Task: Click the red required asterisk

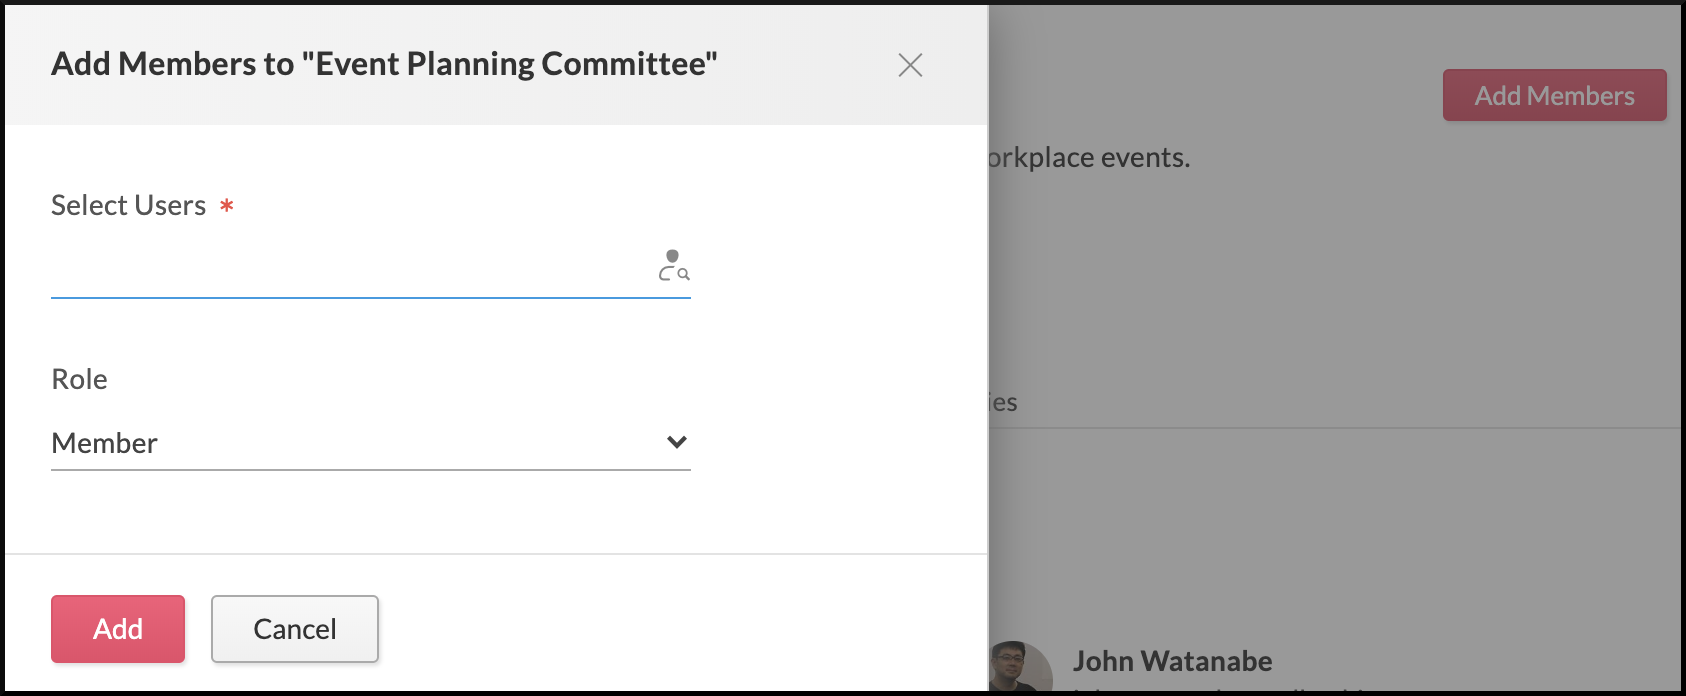Action: pos(227,206)
